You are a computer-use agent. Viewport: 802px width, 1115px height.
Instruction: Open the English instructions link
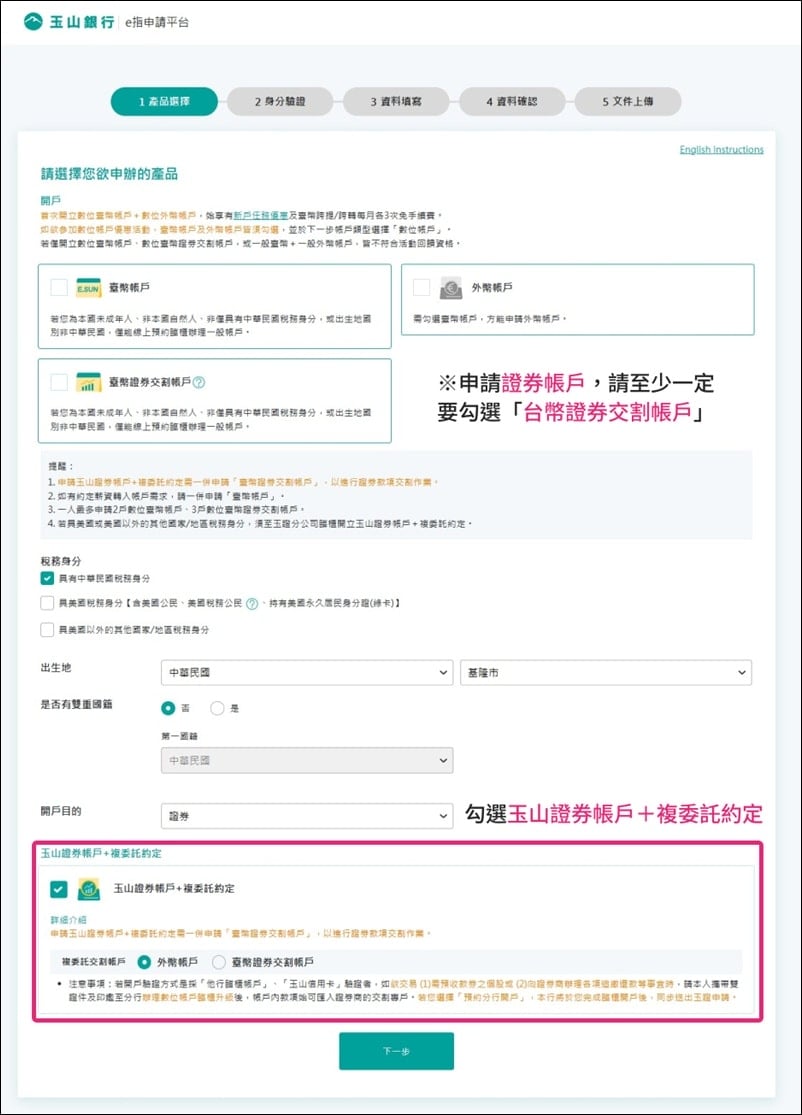[x=722, y=148]
